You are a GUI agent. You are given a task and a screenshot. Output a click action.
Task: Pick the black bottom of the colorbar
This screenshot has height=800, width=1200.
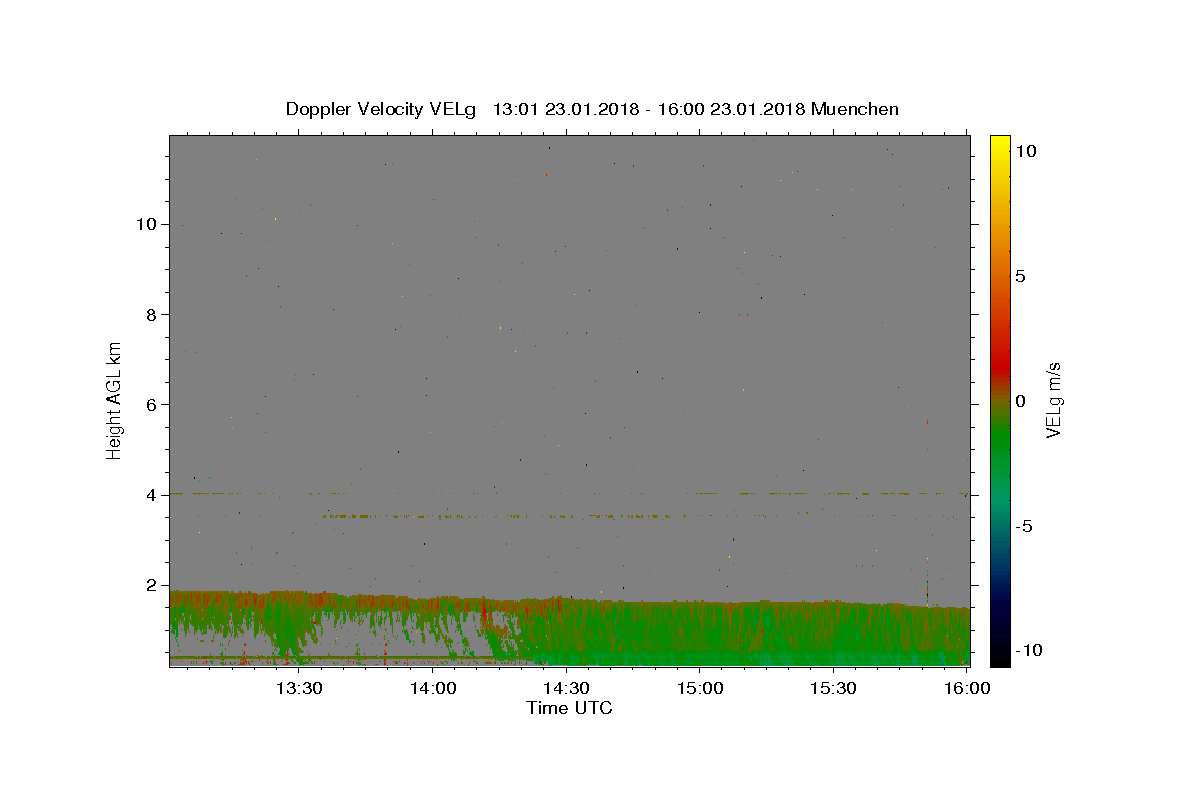[1000, 655]
